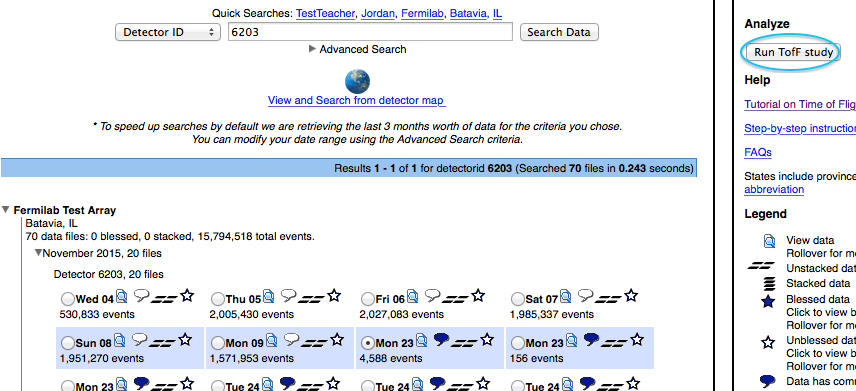Open view data icon for Wed 04
Screen dimensions: 856x391
pos(122,297)
